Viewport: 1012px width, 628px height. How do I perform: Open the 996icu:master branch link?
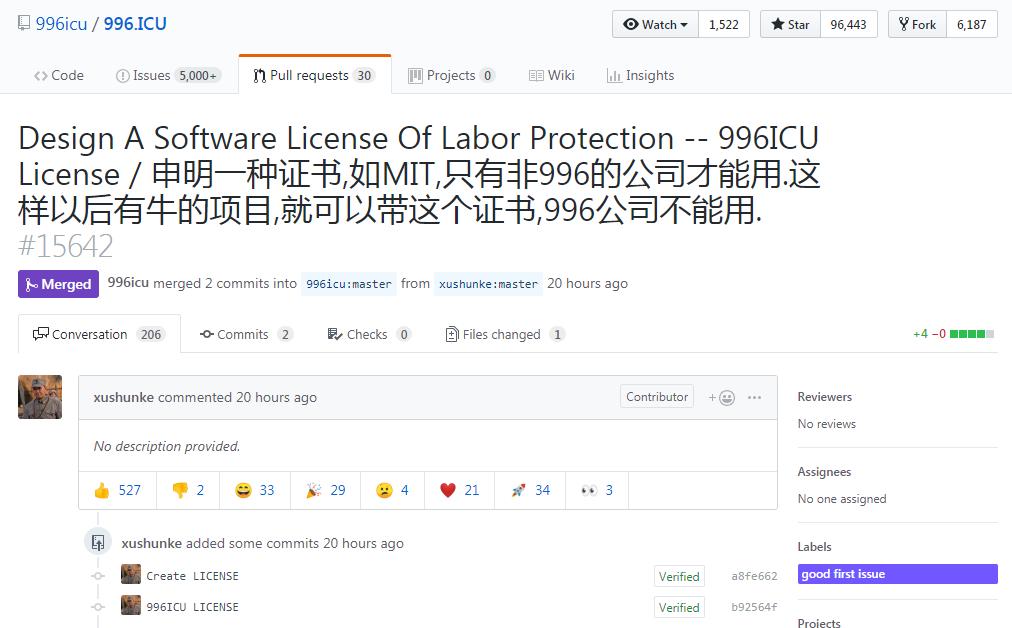[x=348, y=284]
